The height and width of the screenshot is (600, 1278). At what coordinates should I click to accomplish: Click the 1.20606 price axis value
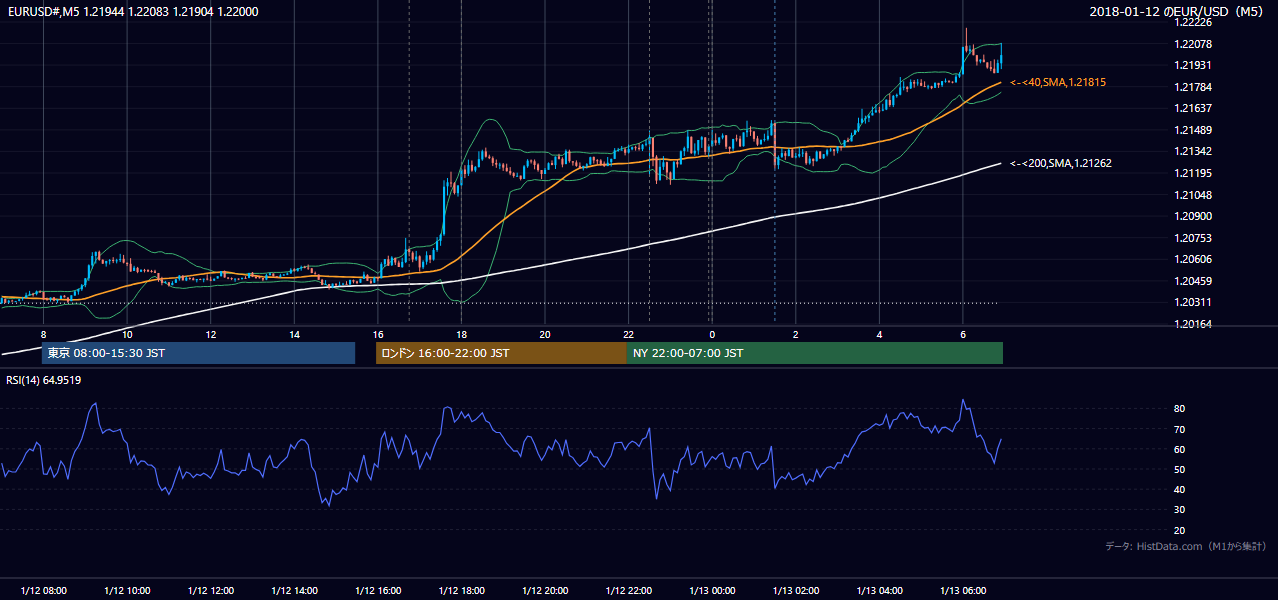coord(1193,259)
